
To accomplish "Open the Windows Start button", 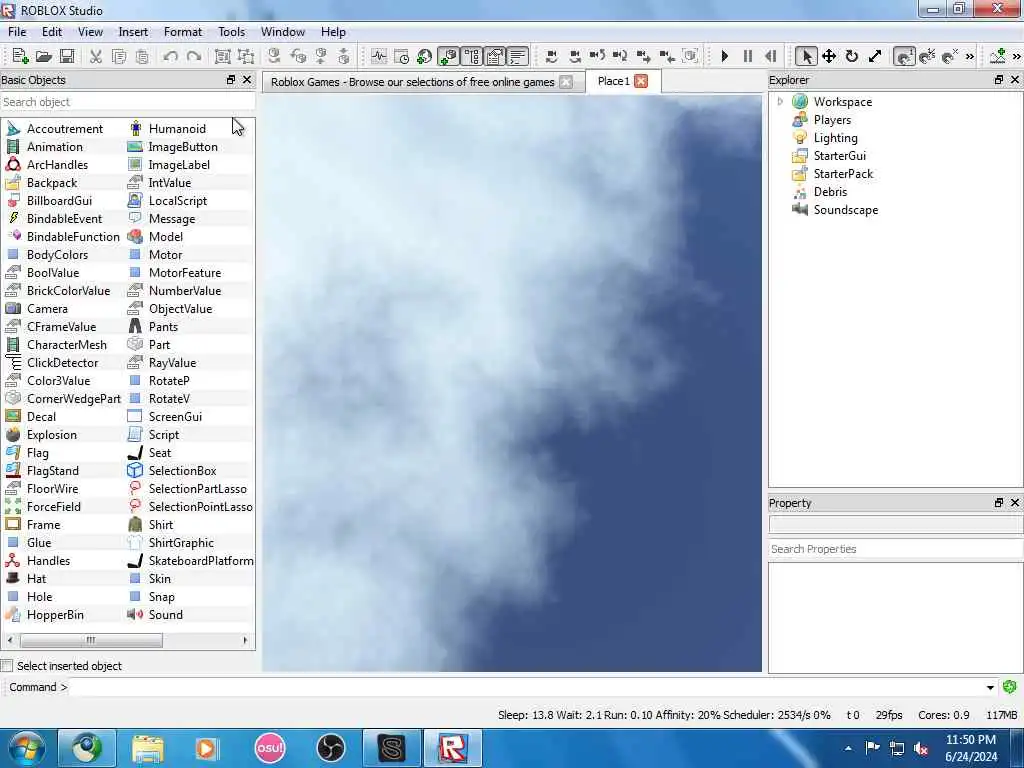I will (x=27, y=748).
